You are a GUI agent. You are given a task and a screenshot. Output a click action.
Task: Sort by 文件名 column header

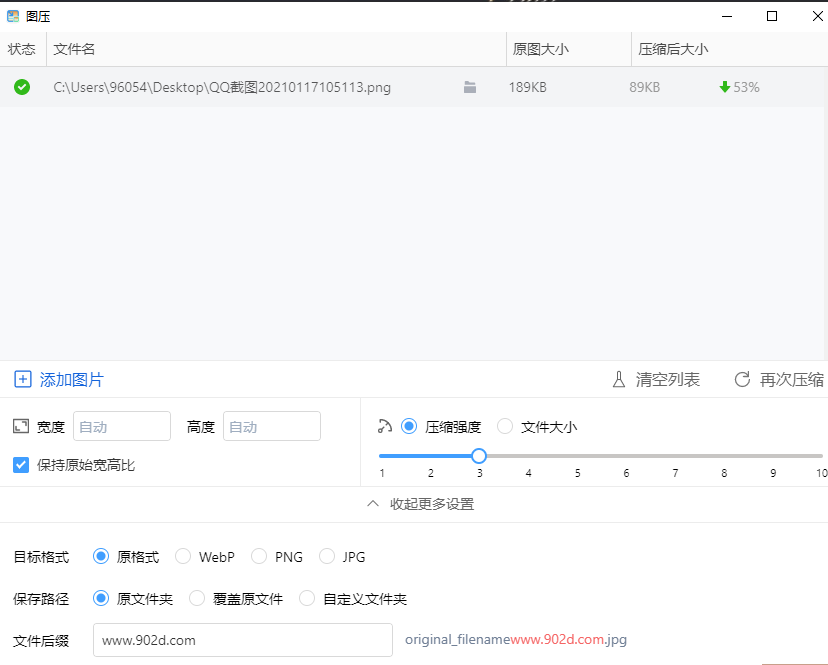(75, 49)
